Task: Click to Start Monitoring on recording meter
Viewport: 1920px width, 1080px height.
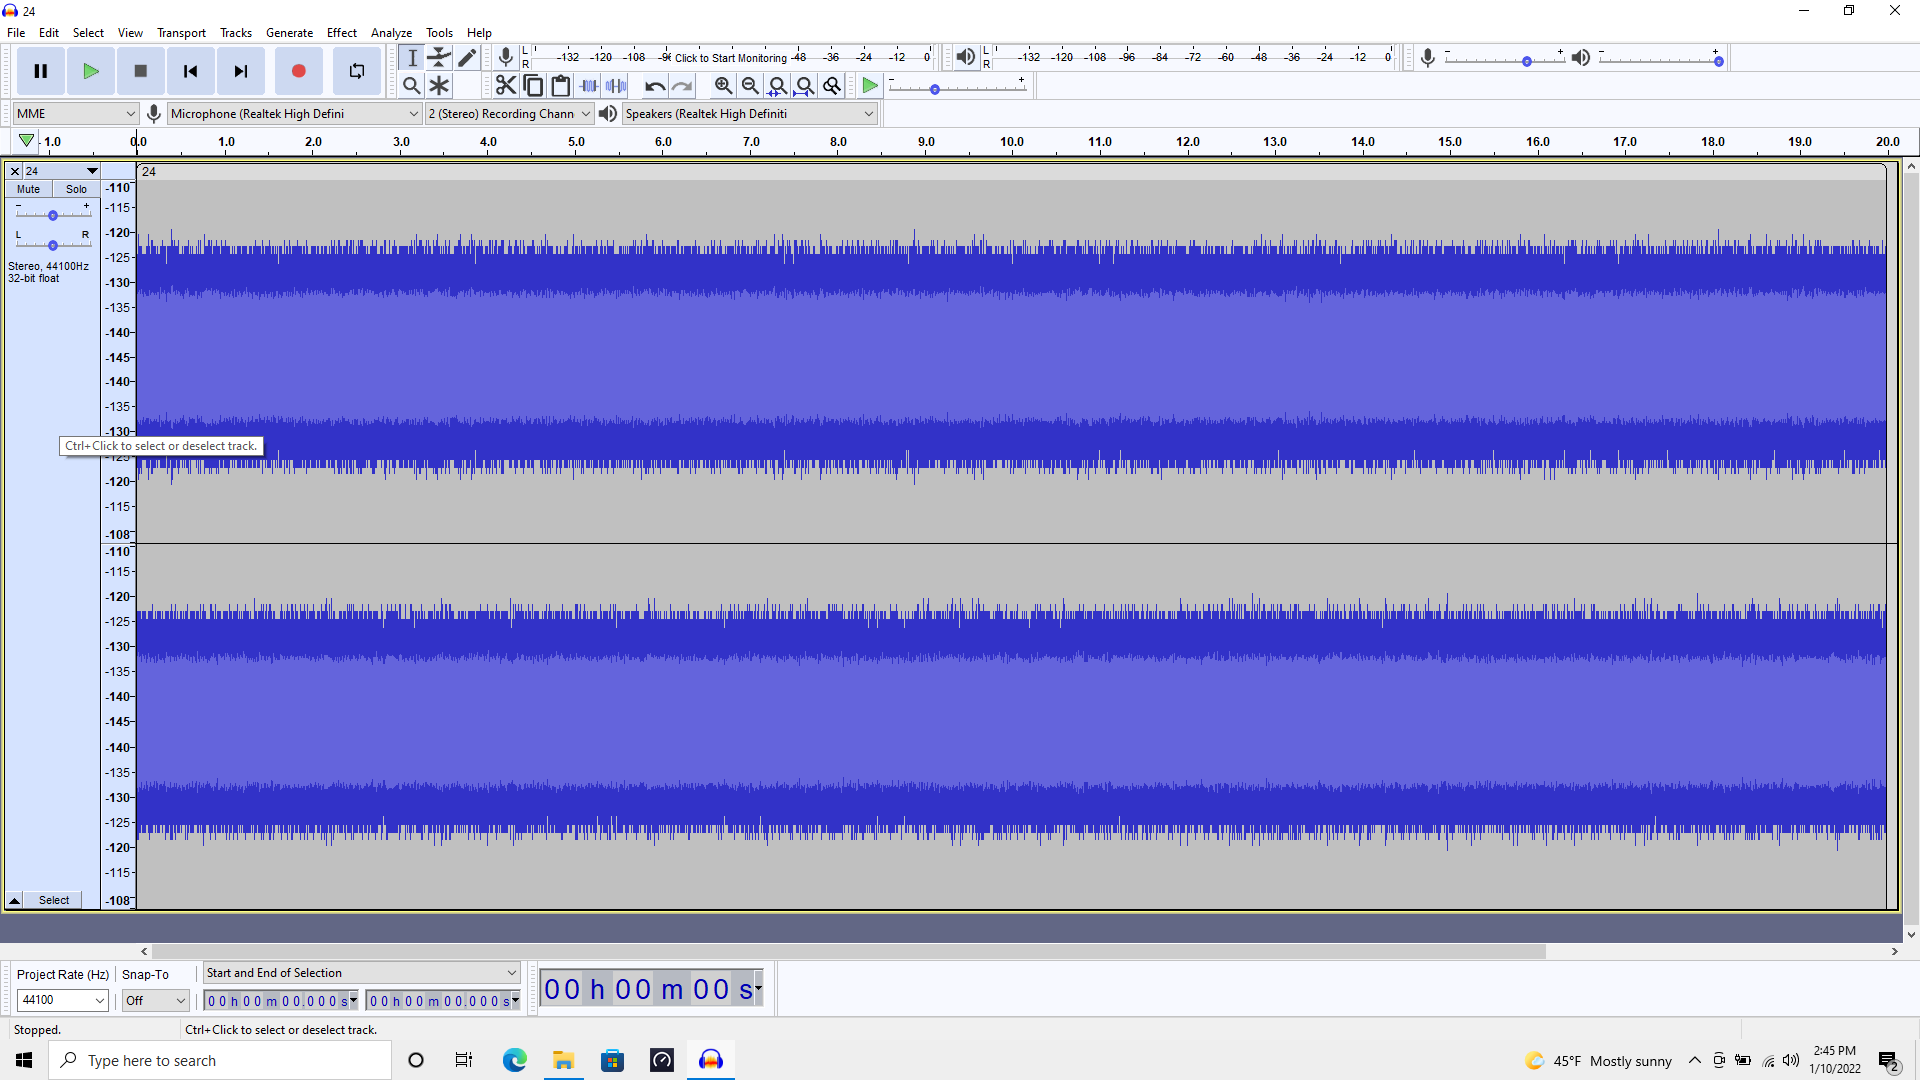Action: pos(731,58)
